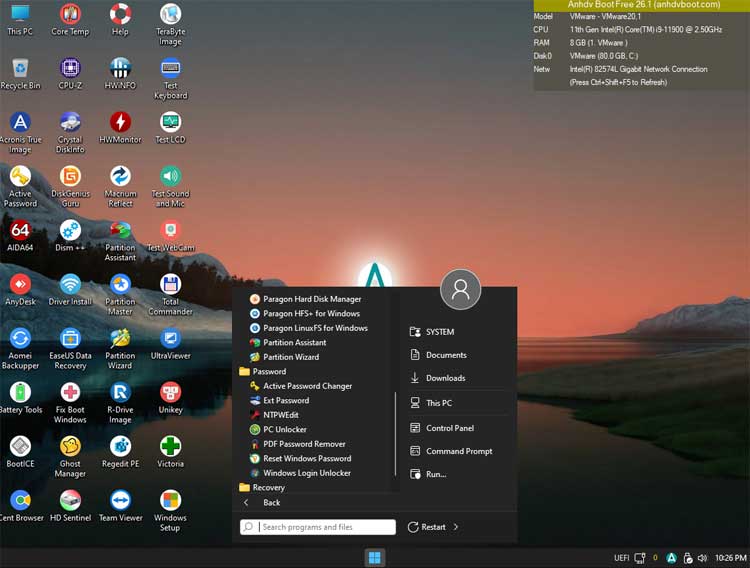750x568 pixels.
Task: Click the user account avatar picture
Action: pyautogui.click(x=460, y=290)
